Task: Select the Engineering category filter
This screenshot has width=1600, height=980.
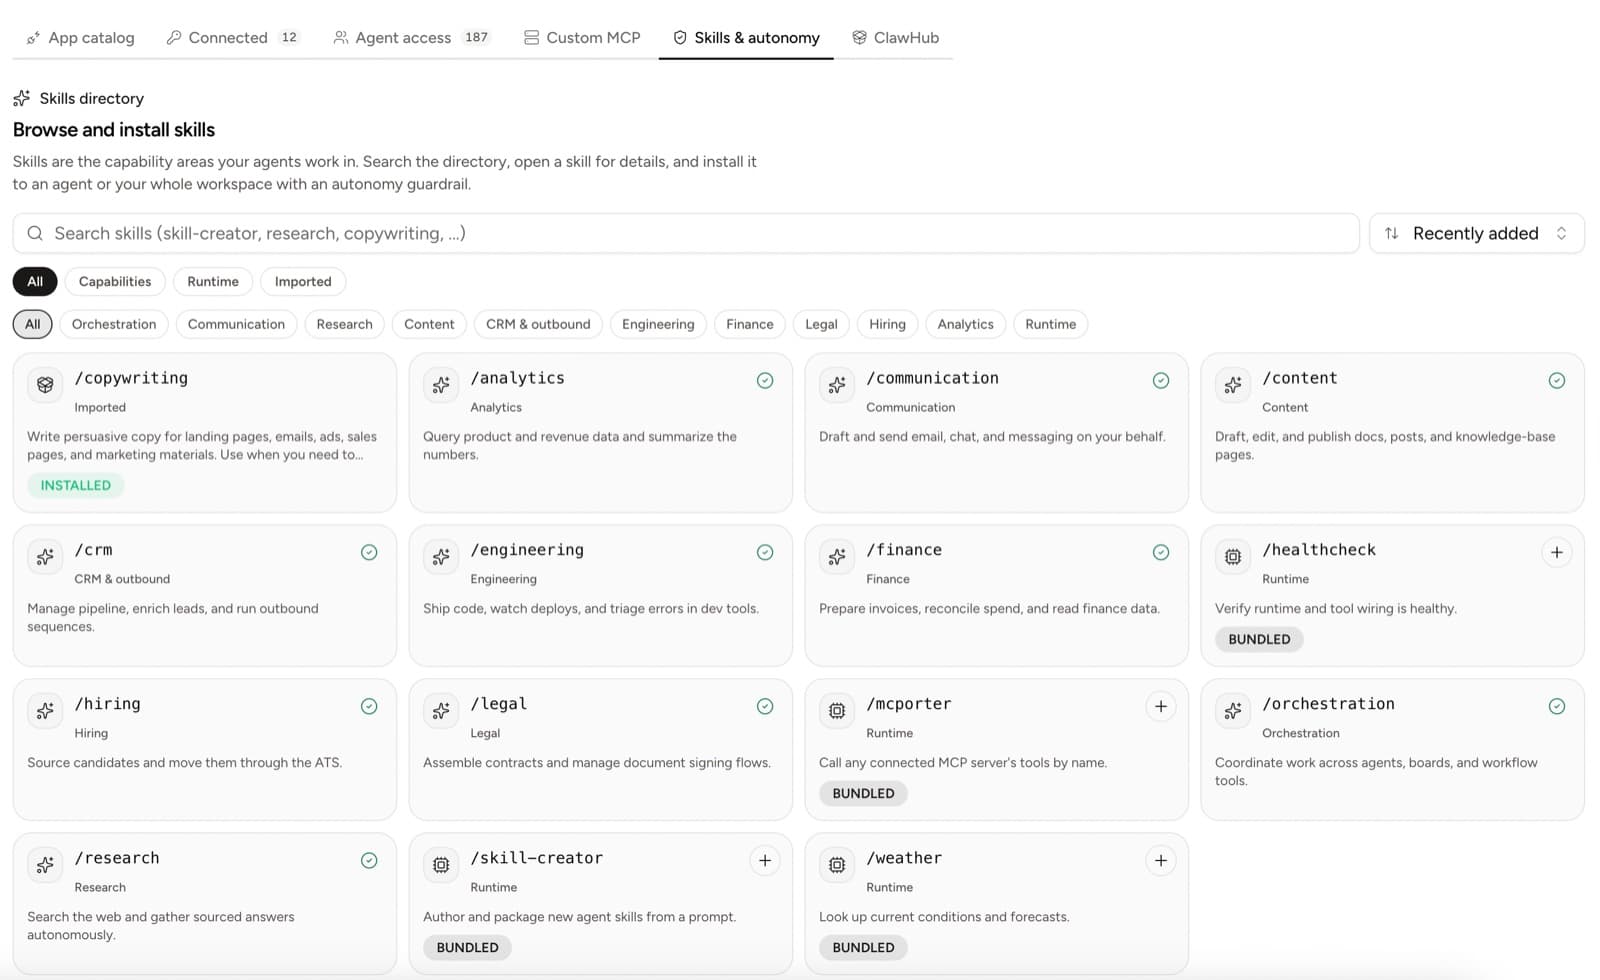Action: (x=658, y=324)
